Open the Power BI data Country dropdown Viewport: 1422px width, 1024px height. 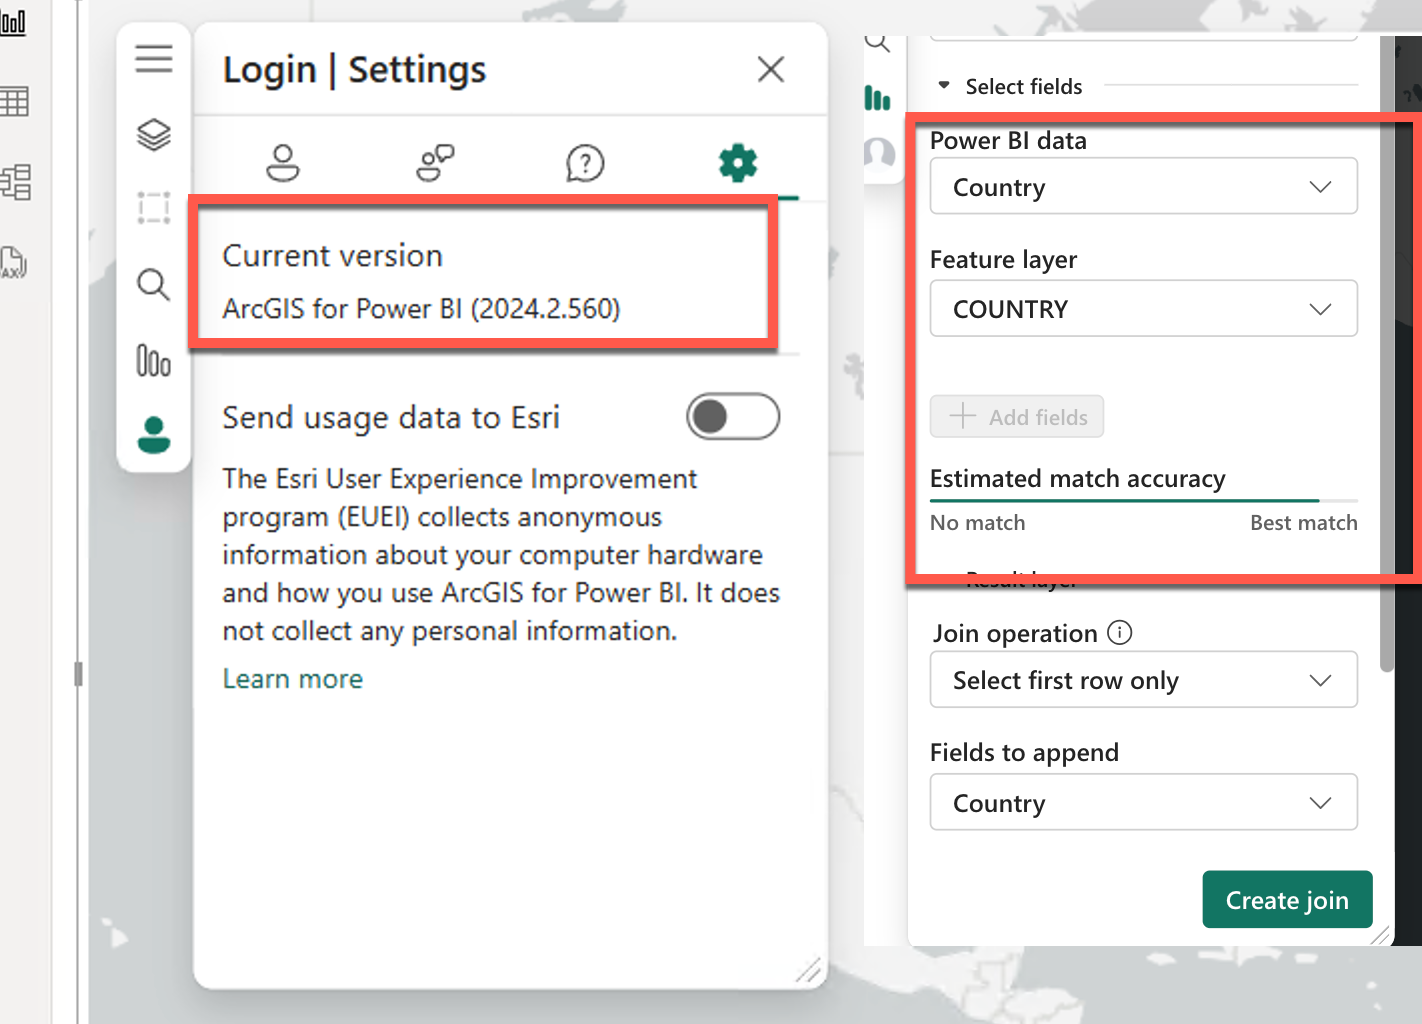coord(1143,187)
